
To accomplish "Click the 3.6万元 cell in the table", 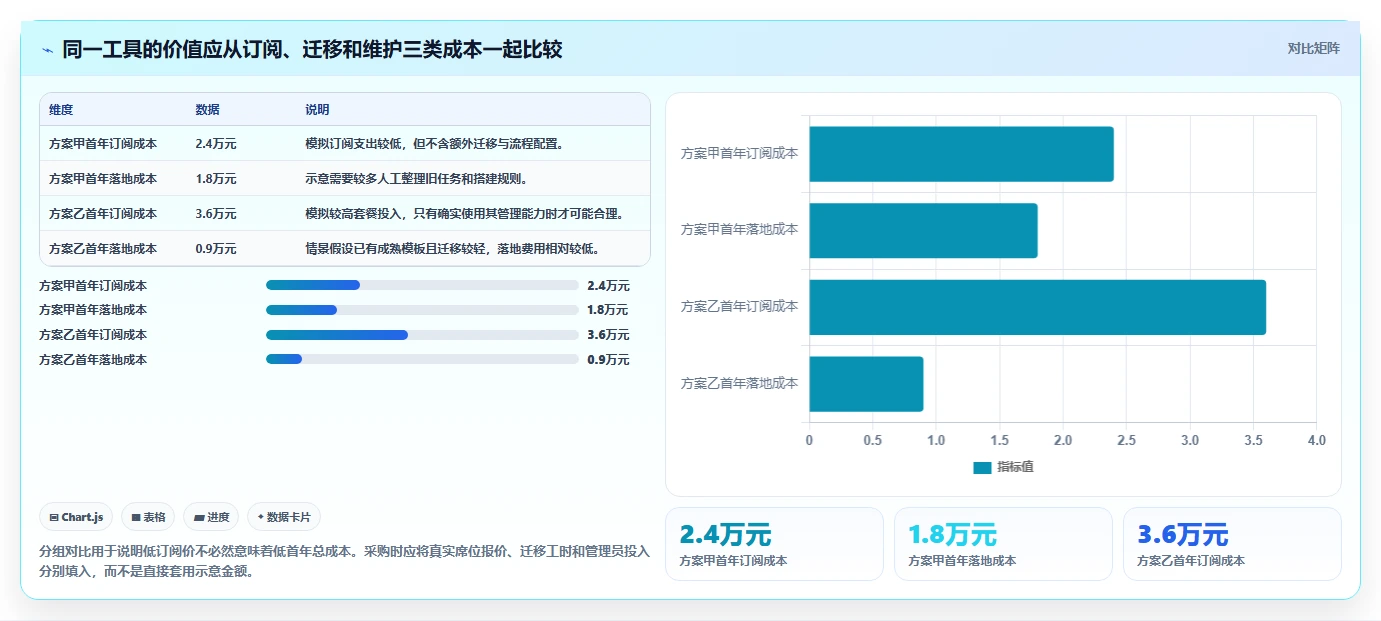I will click(216, 213).
